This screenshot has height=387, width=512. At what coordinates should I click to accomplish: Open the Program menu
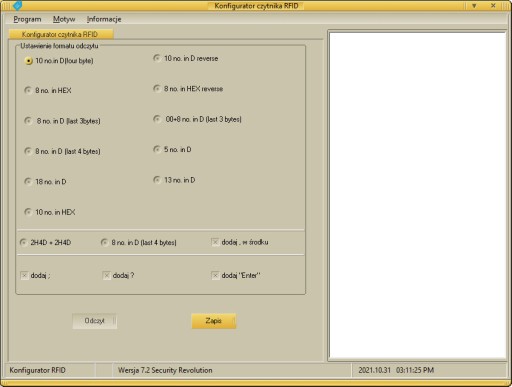[x=27, y=19]
